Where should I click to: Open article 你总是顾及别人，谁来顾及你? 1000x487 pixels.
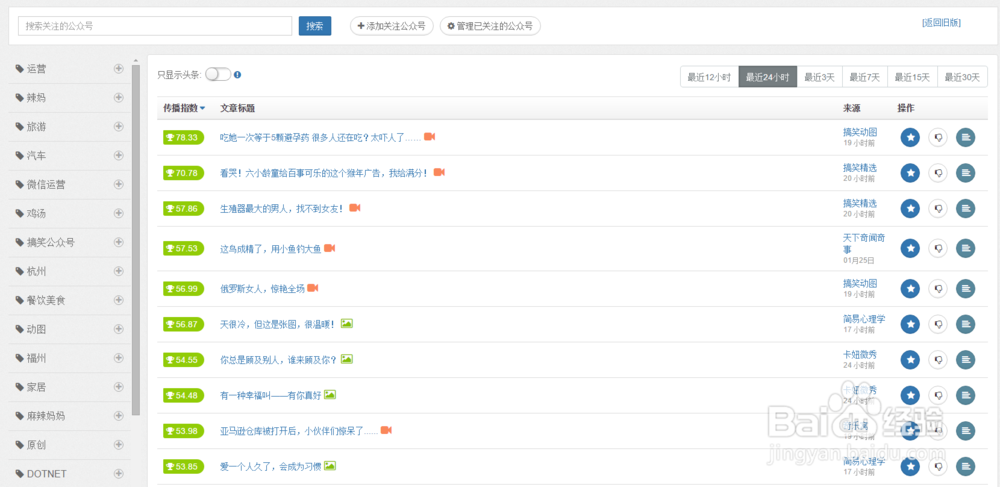[x=279, y=360]
